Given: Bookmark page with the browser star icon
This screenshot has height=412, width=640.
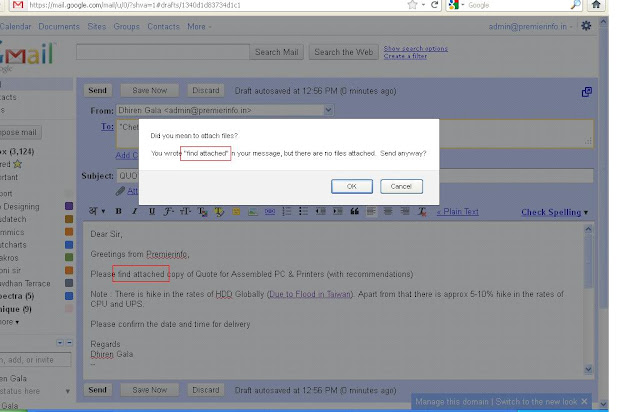Looking at the screenshot, I should point(413,5).
